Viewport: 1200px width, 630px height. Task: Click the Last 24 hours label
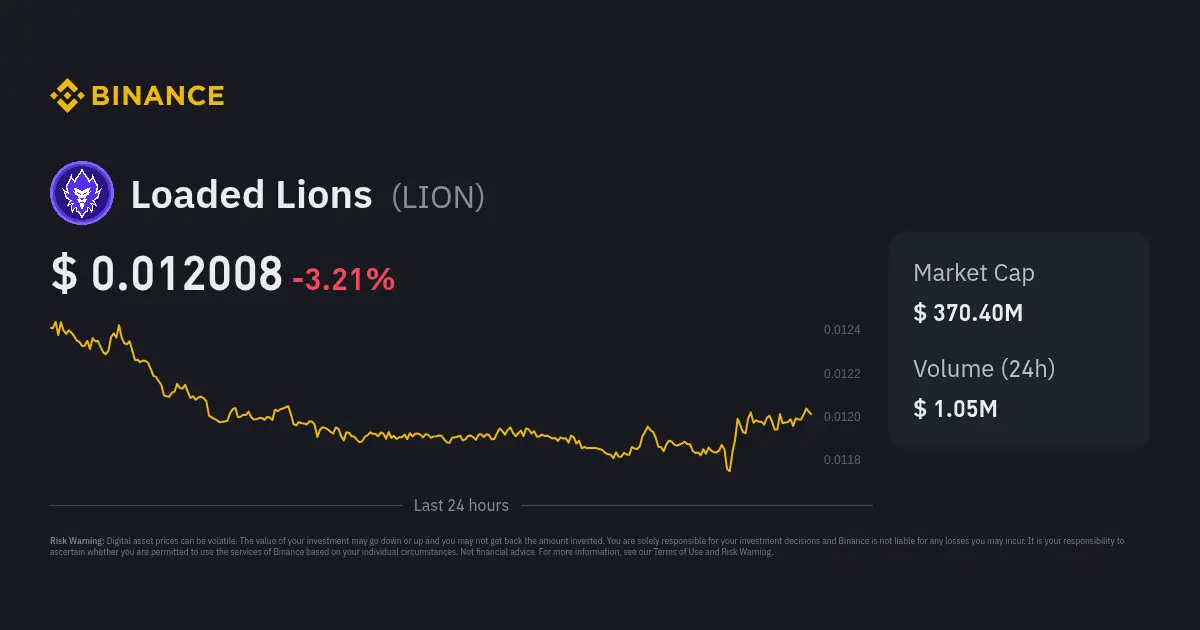coord(461,506)
